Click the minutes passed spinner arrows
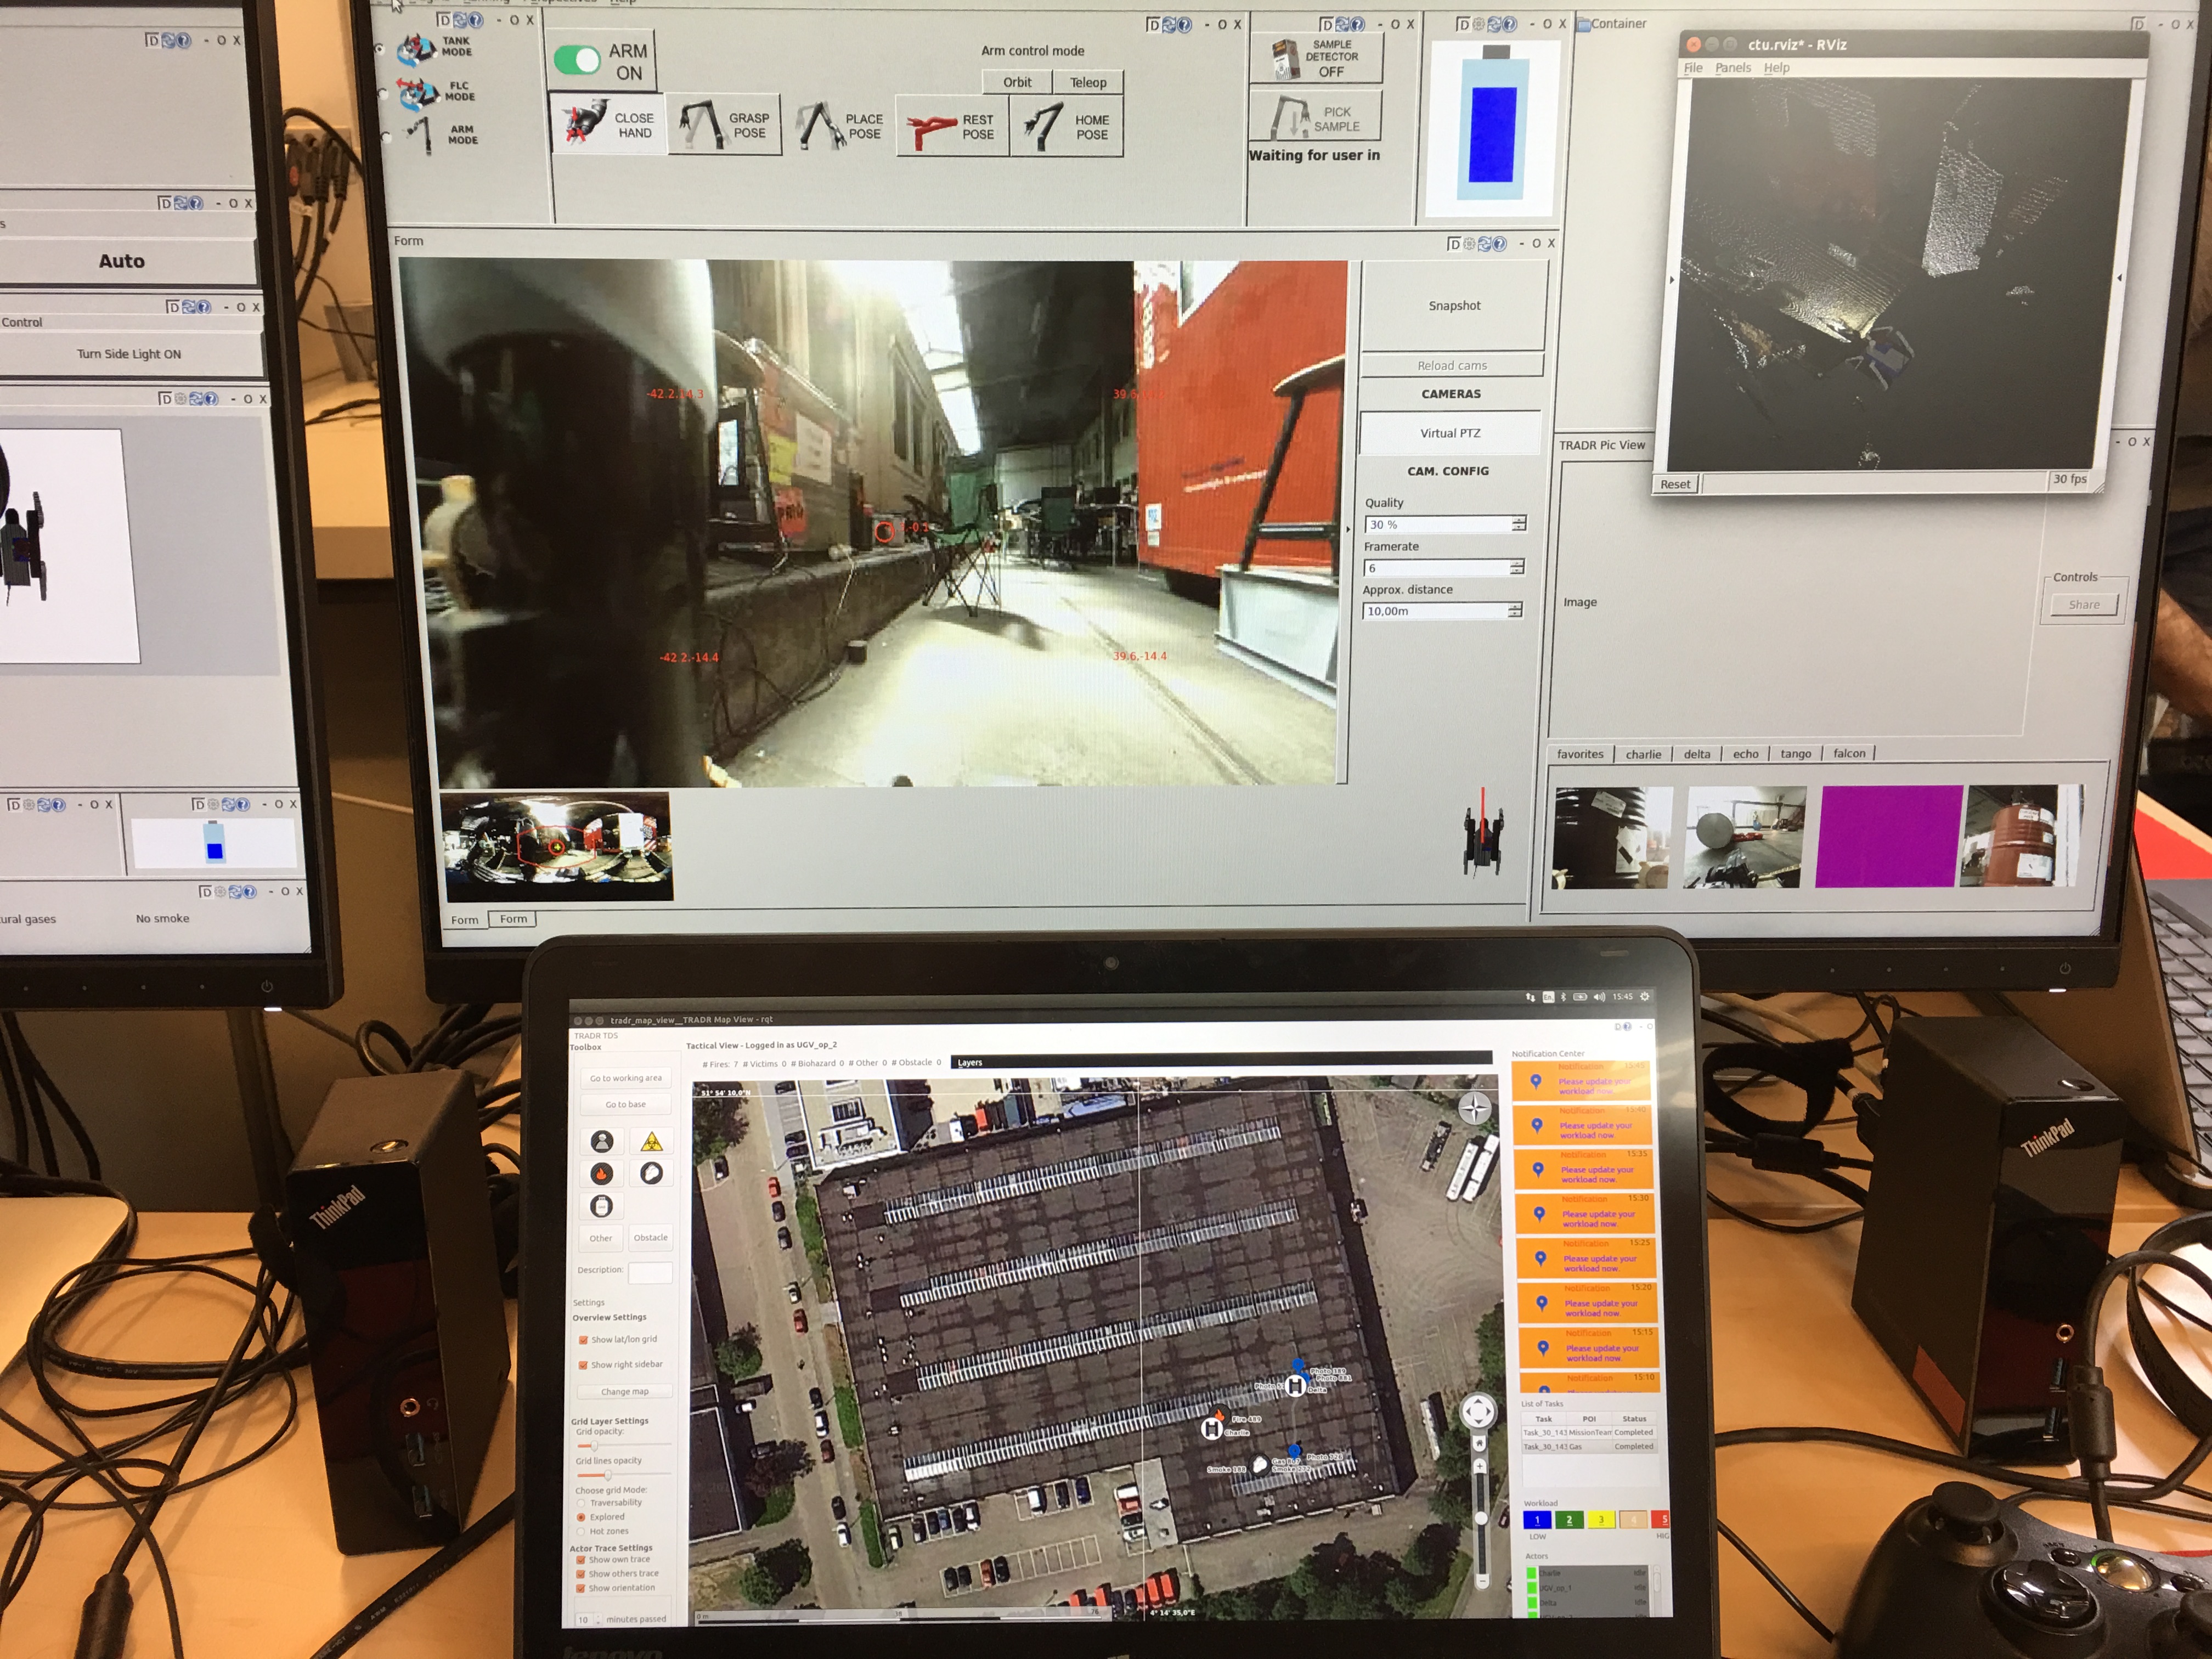2212x1659 pixels. (x=598, y=1619)
